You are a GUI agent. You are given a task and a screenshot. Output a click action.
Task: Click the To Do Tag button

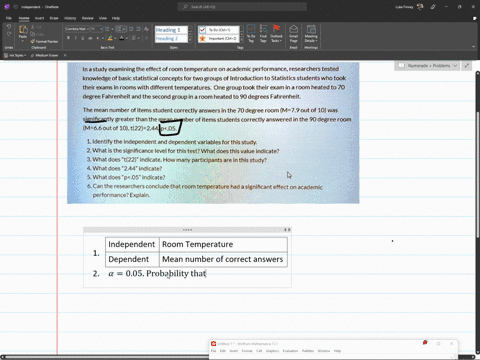(x=251, y=34)
